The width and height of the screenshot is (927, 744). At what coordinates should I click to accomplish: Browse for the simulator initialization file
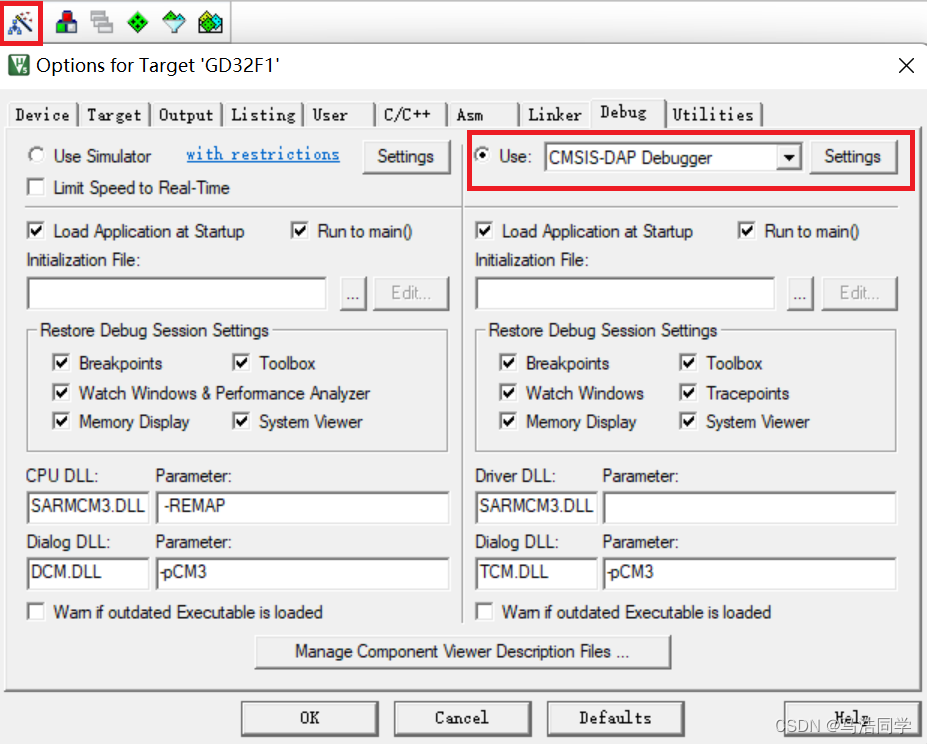pos(353,293)
